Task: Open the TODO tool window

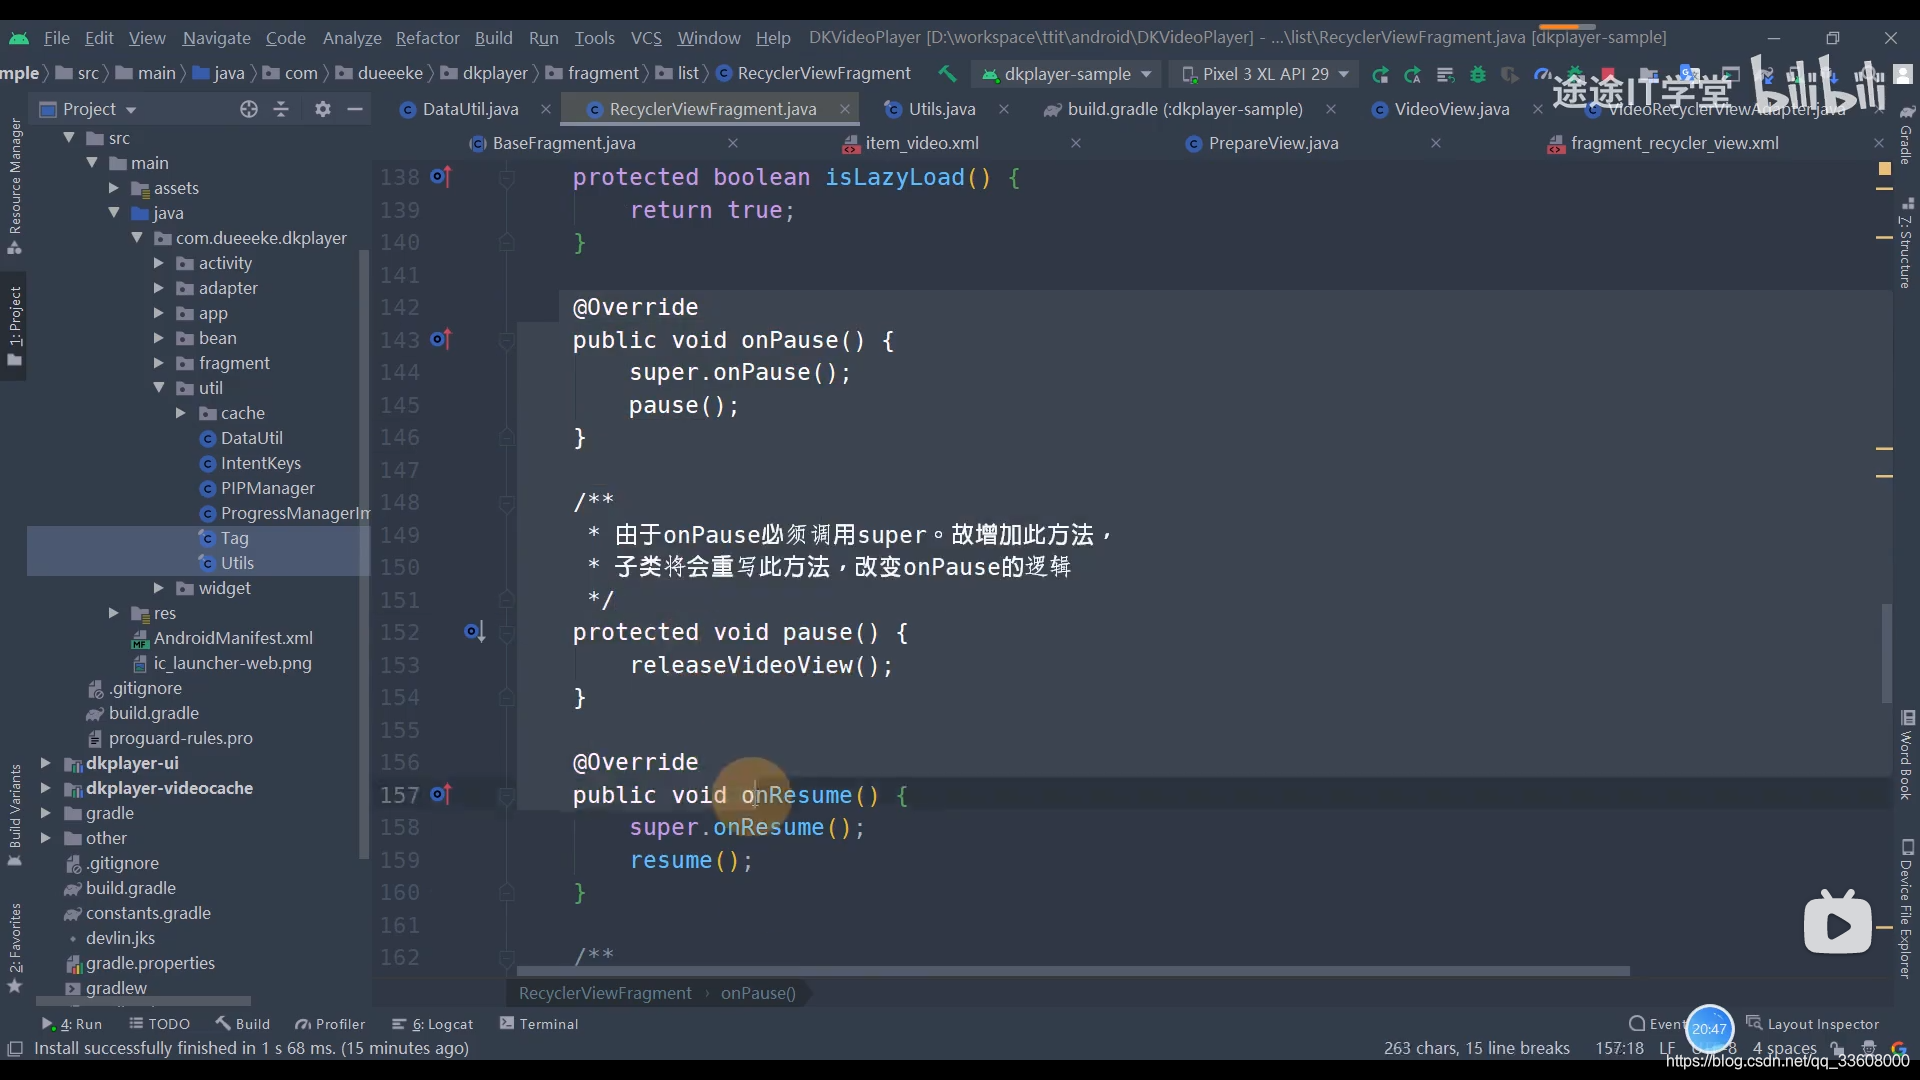Action: click(x=160, y=1024)
